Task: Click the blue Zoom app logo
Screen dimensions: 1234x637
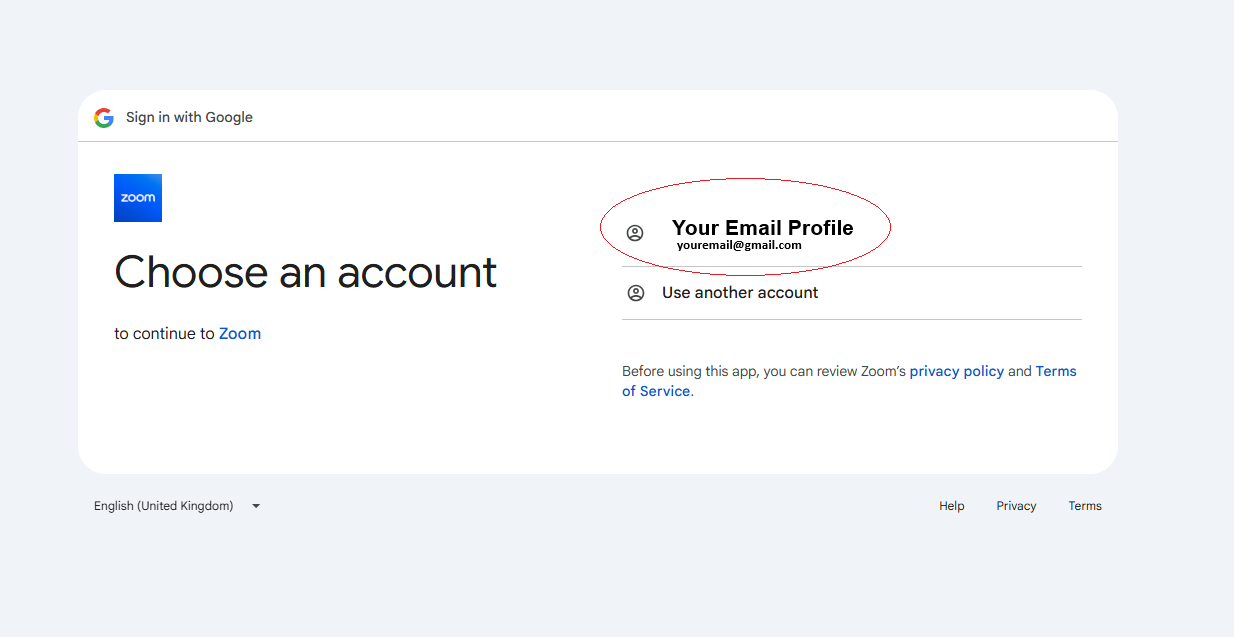Action: tap(138, 198)
